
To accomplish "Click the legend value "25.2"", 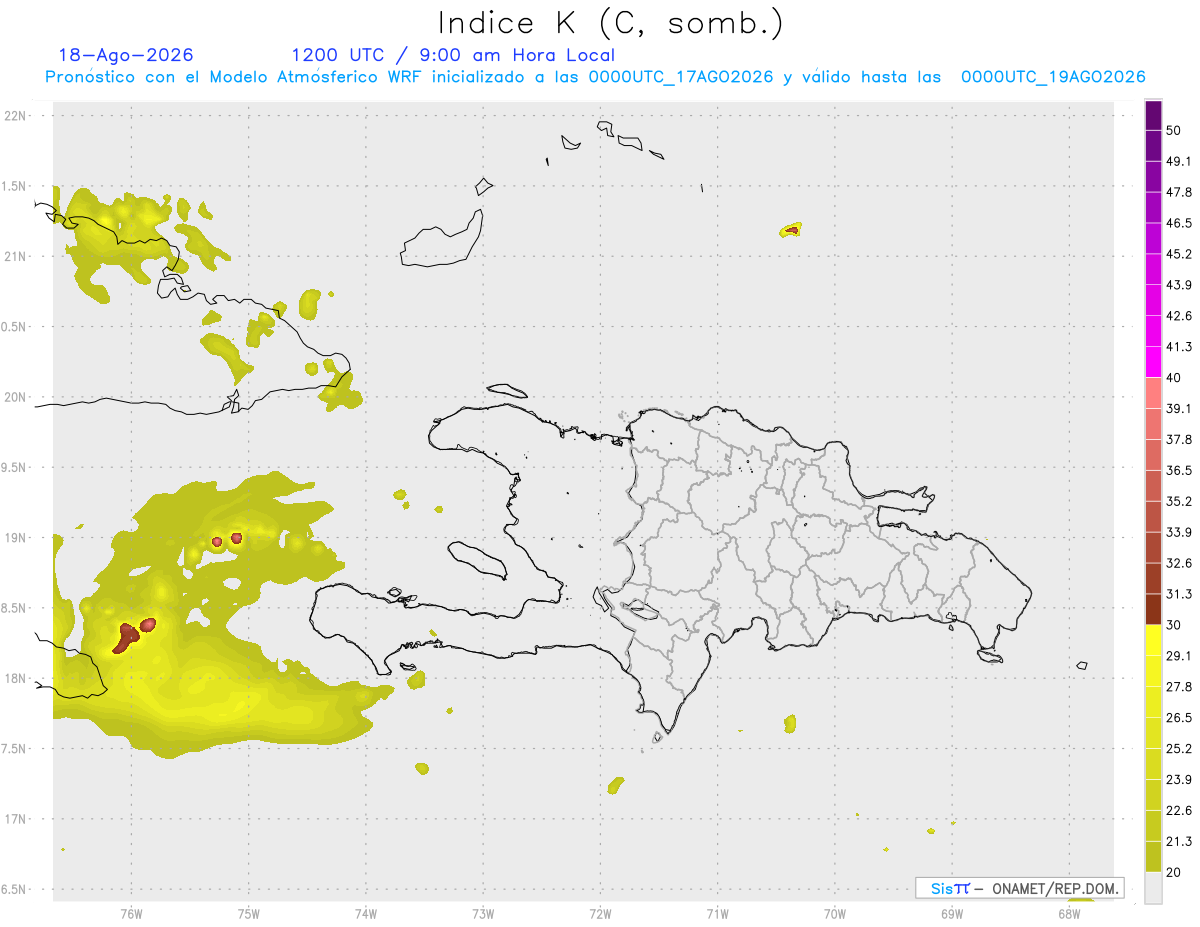I will (1179, 749).
